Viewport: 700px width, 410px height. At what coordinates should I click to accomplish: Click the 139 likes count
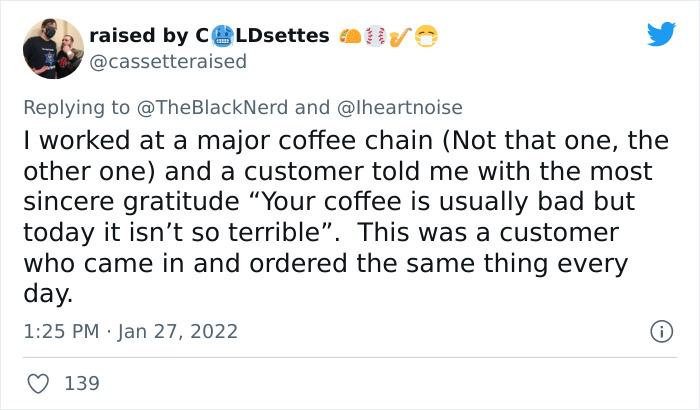click(x=82, y=384)
